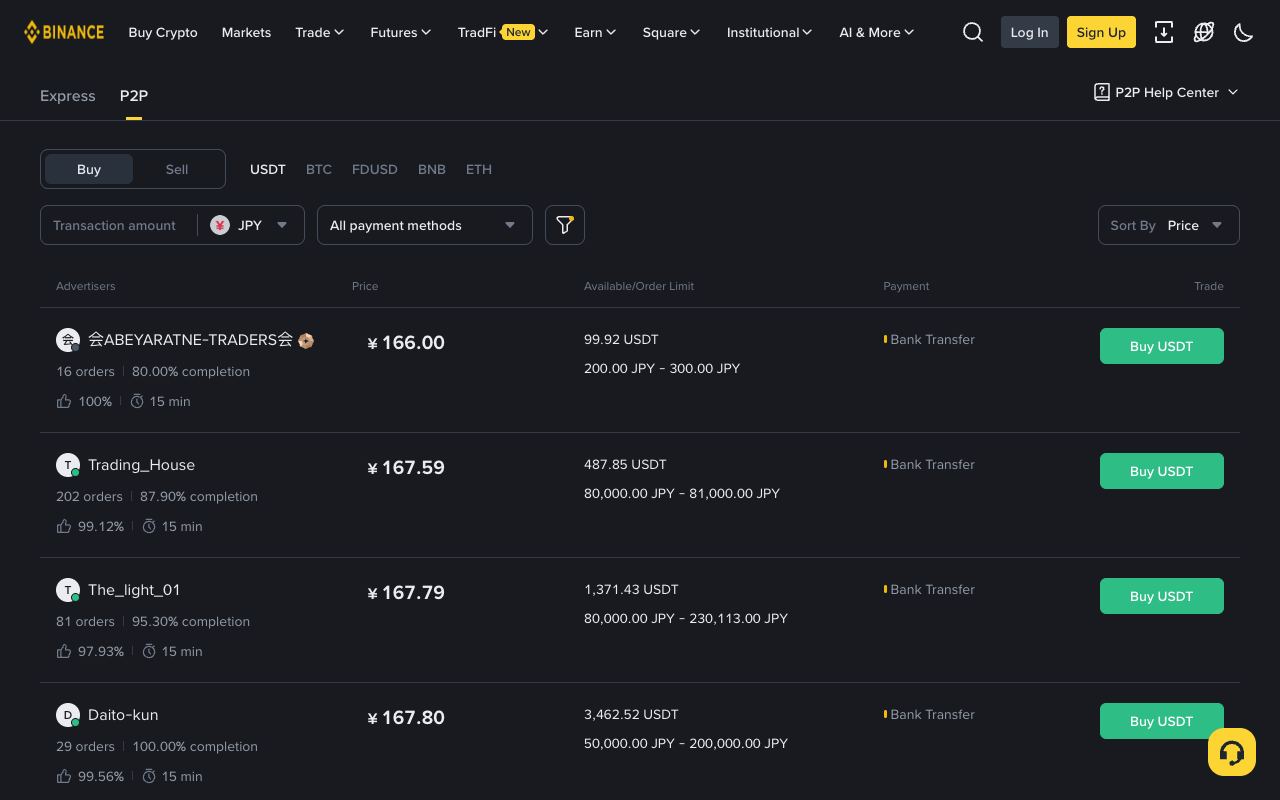This screenshot has height=800, width=1280.
Task: Expand the P2P Help Center chevron
Action: tap(1233, 92)
